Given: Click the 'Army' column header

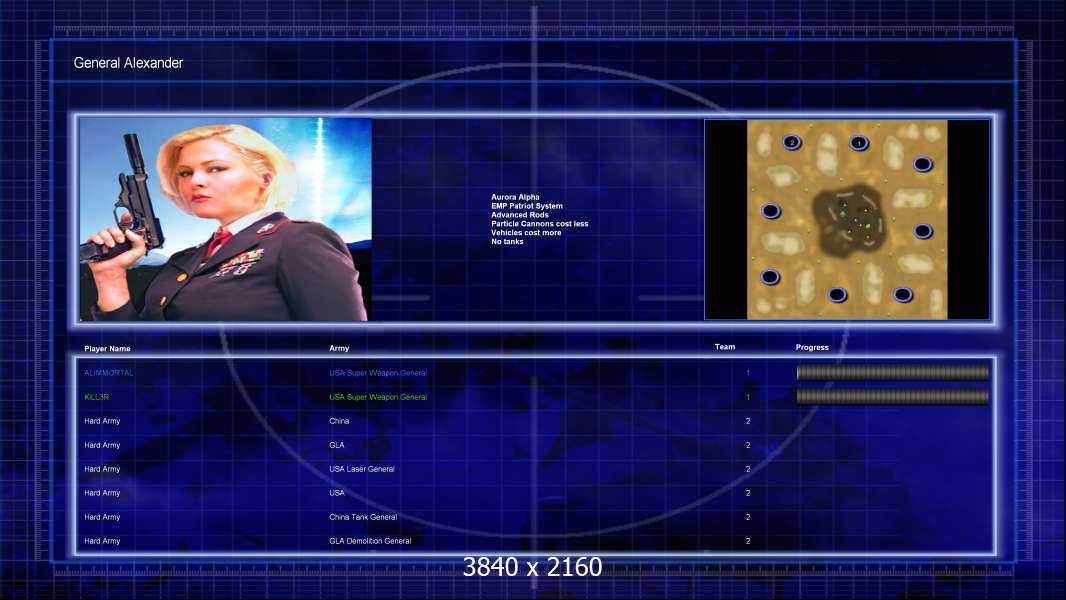Looking at the screenshot, I should [x=339, y=348].
